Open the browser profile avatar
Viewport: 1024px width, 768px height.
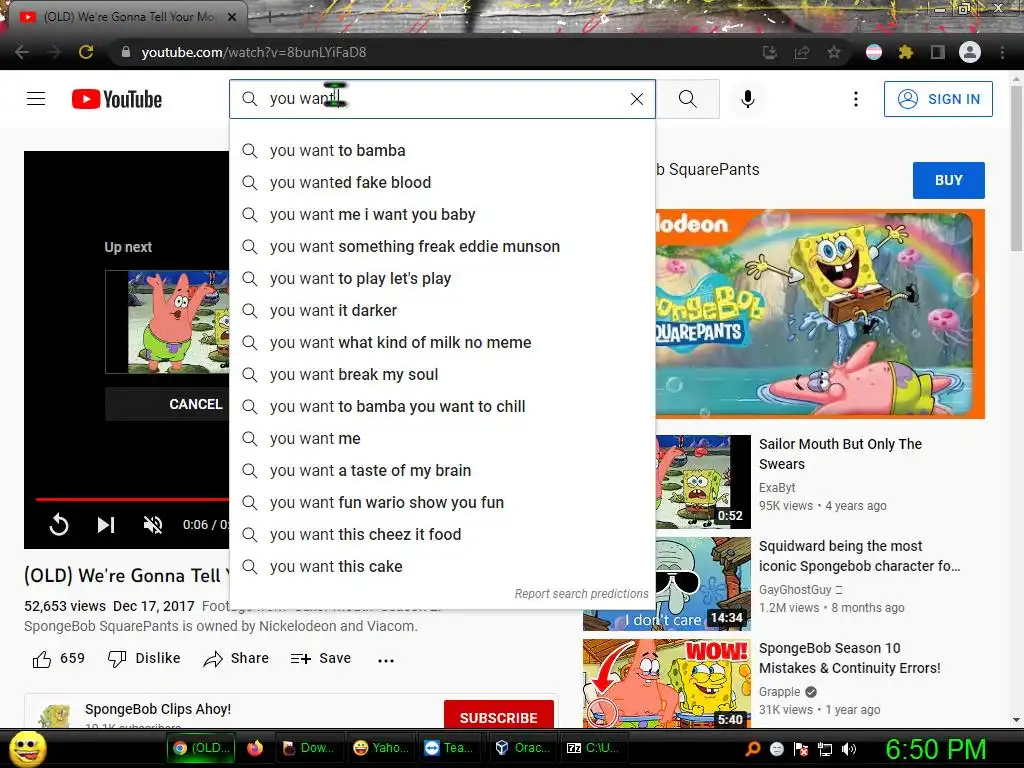[x=970, y=52]
